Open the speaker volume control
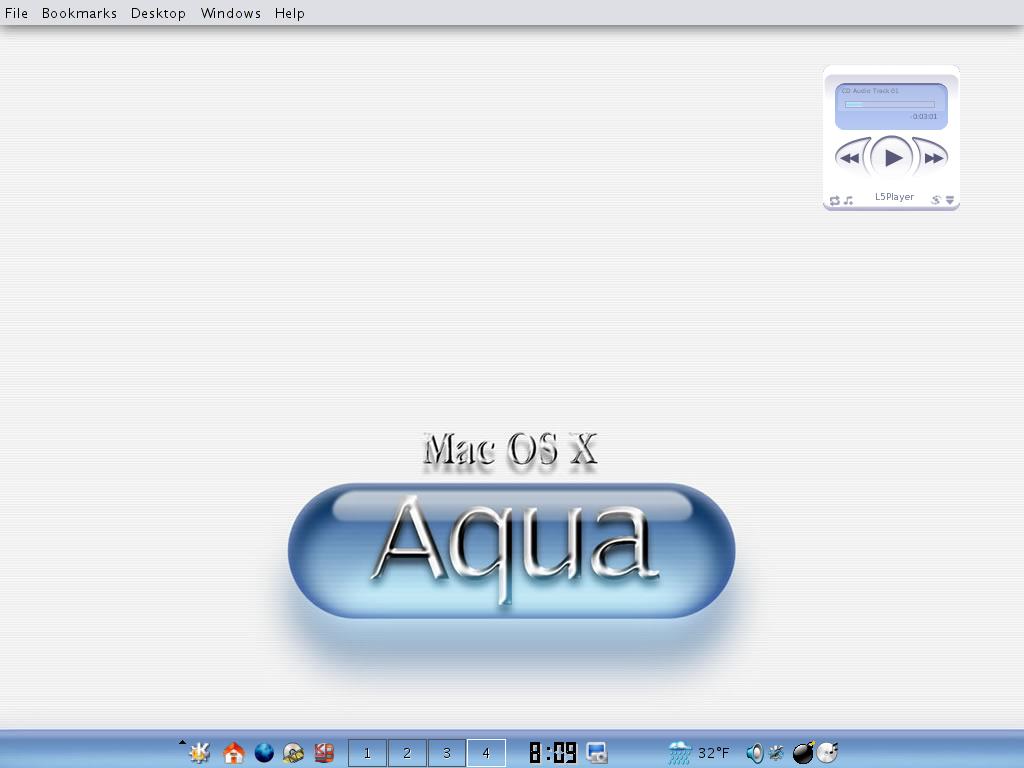1024x768 pixels. click(755, 753)
